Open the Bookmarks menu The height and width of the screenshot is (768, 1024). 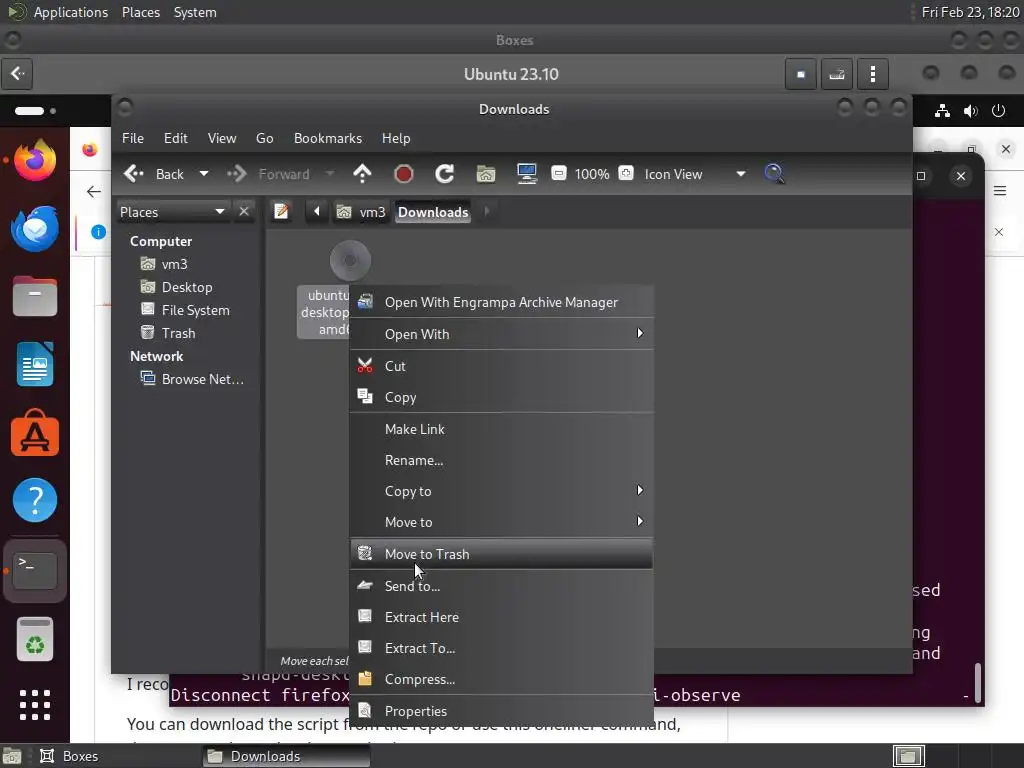328,138
